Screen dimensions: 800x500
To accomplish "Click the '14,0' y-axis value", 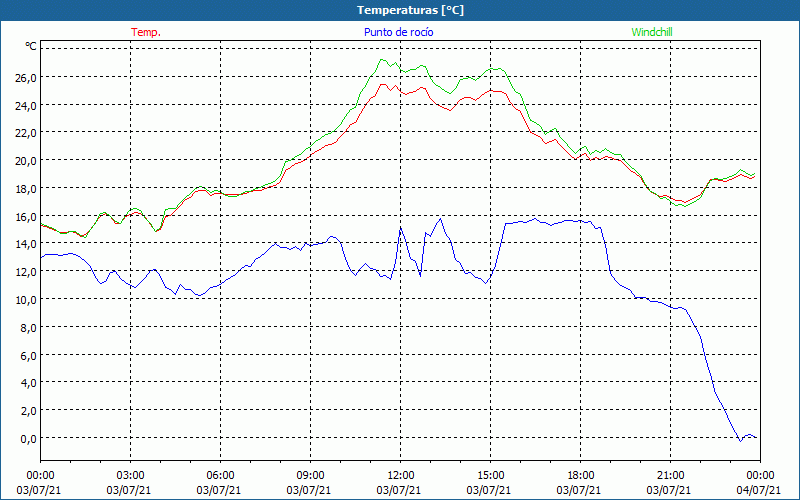I will tap(26, 244).
